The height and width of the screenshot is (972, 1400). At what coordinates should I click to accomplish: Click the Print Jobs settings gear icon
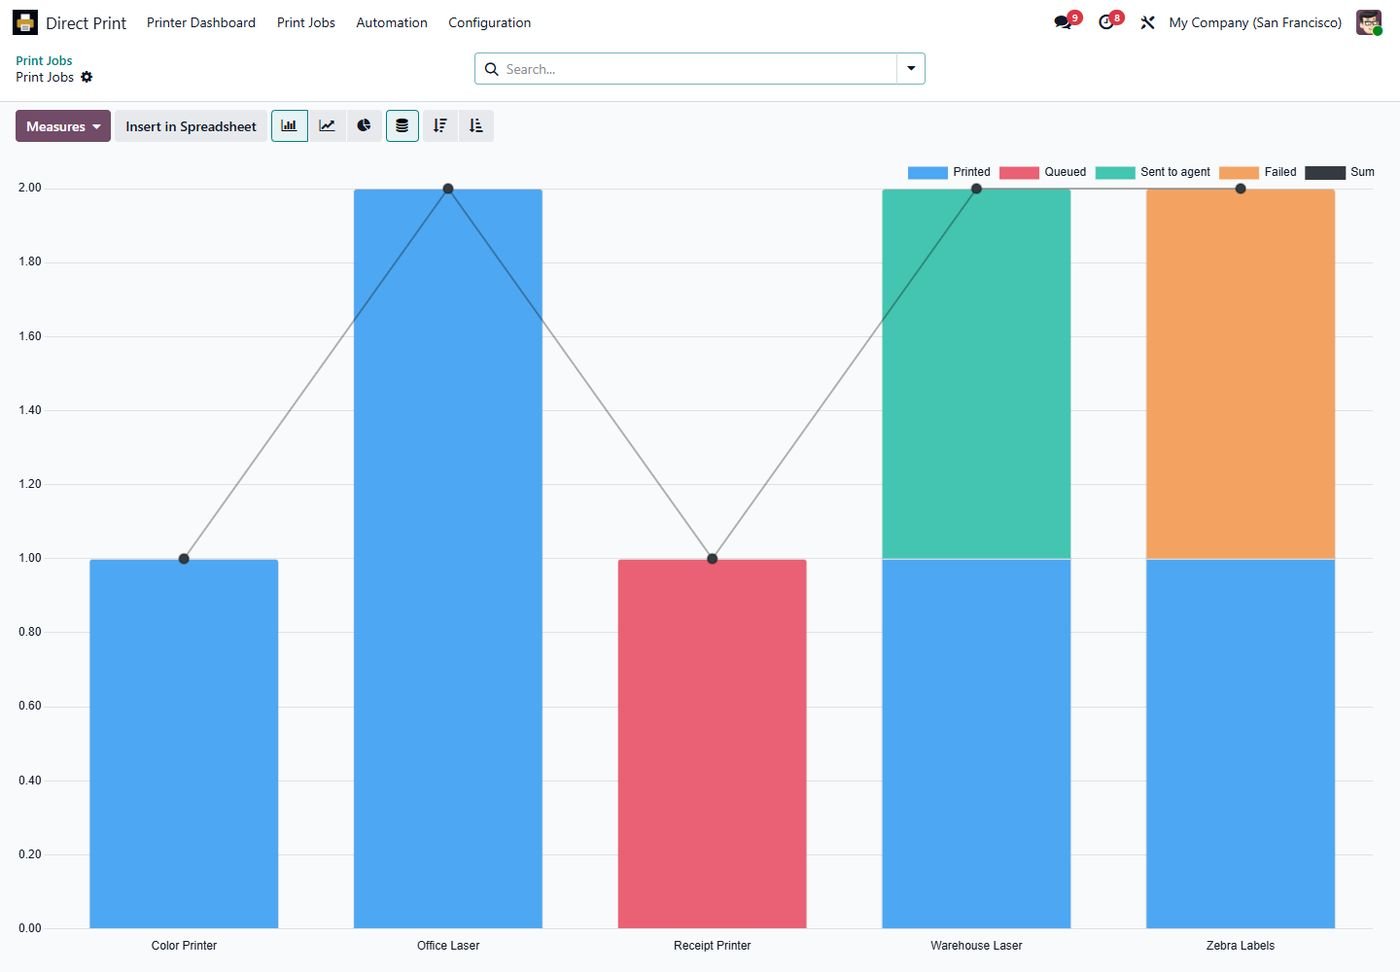[x=87, y=77]
